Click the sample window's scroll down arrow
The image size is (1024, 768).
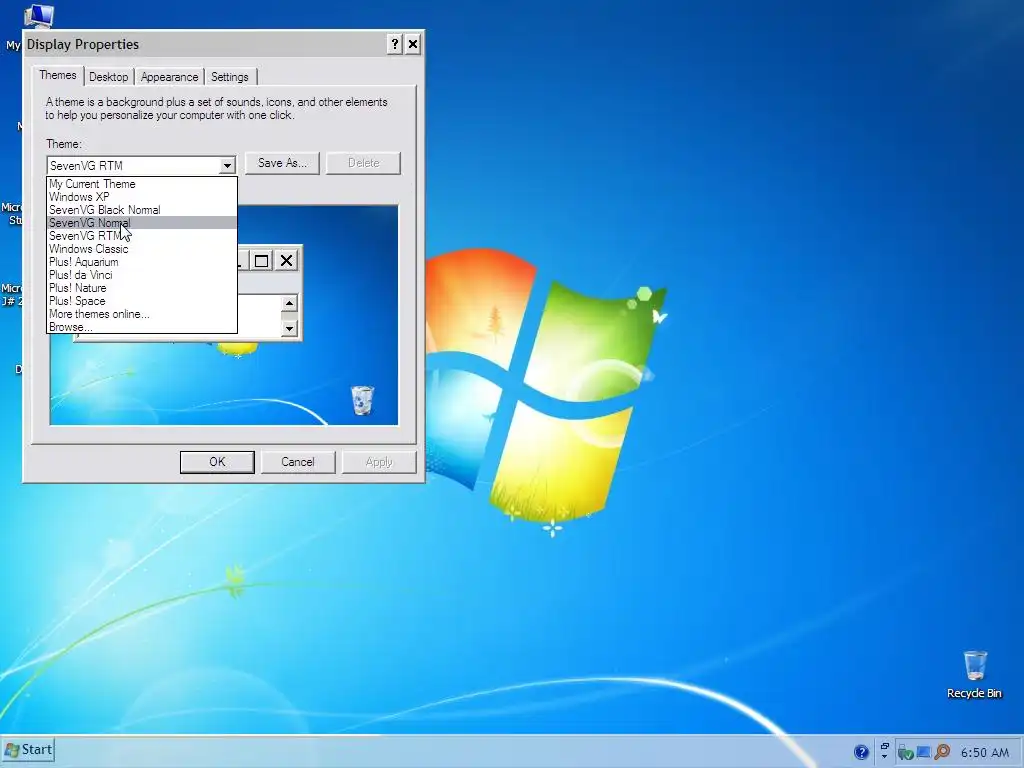[289, 328]
